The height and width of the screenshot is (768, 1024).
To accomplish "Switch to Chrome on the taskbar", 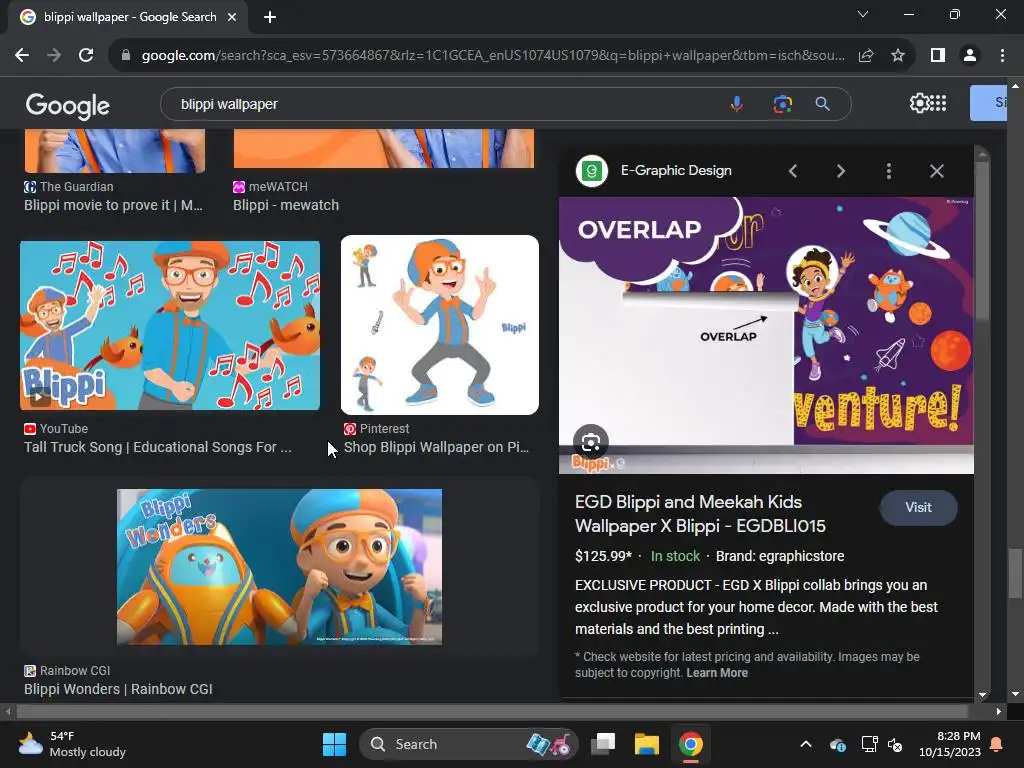I will (x=690, y=744).
